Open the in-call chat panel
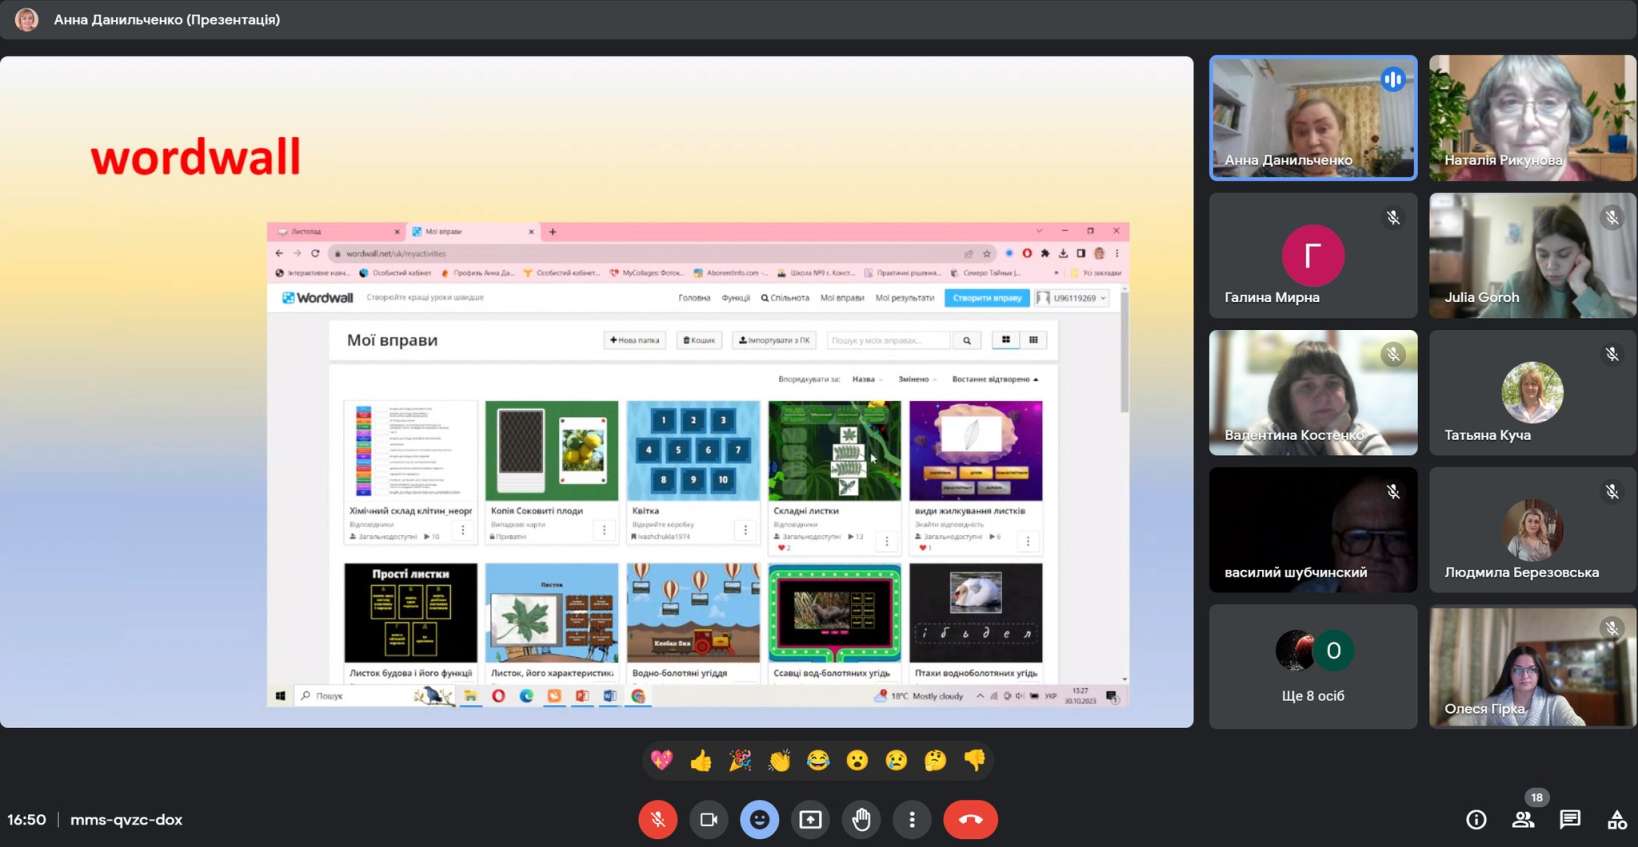Viewport: 1638px width, 847px height. [x=1570, y=819]
